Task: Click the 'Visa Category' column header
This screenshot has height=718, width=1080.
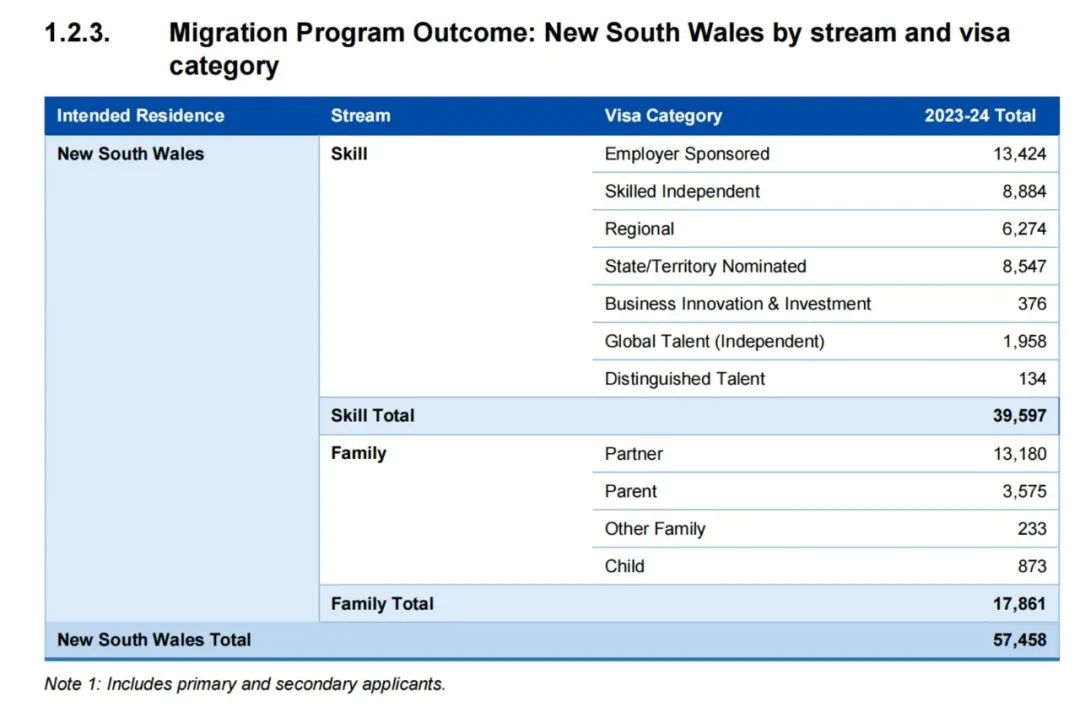Action: pos(663,116)
